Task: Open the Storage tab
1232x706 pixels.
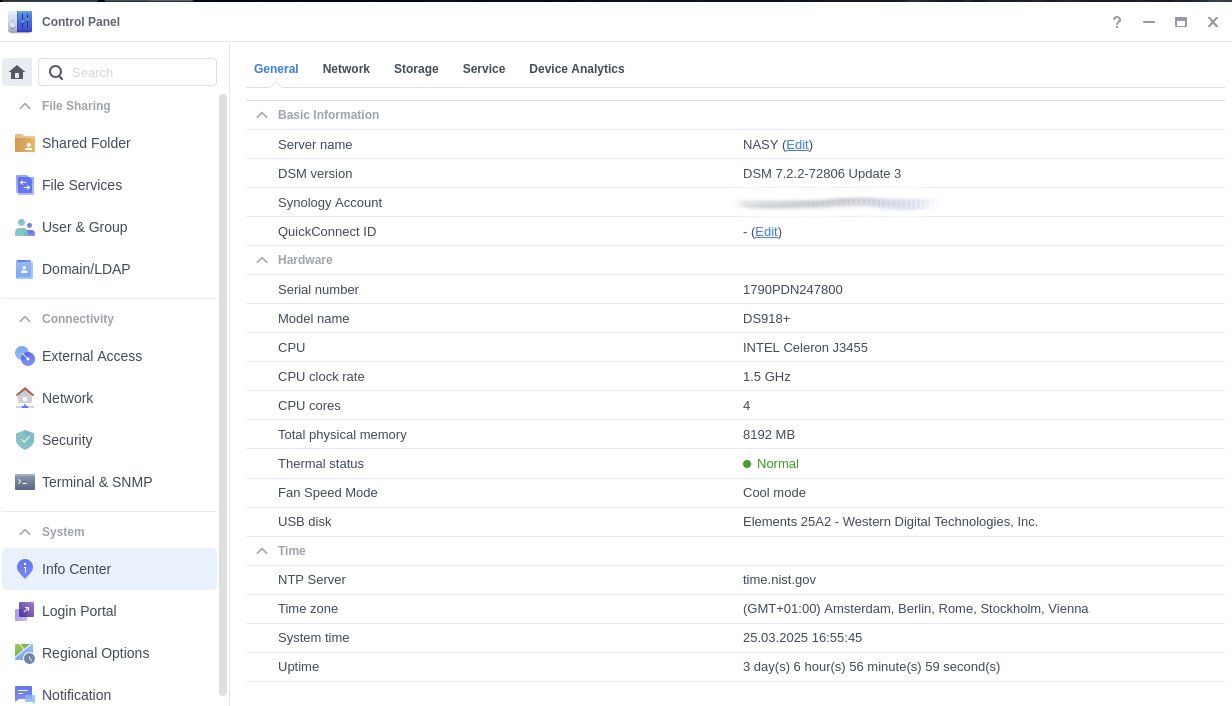Action: click(416, 69)
